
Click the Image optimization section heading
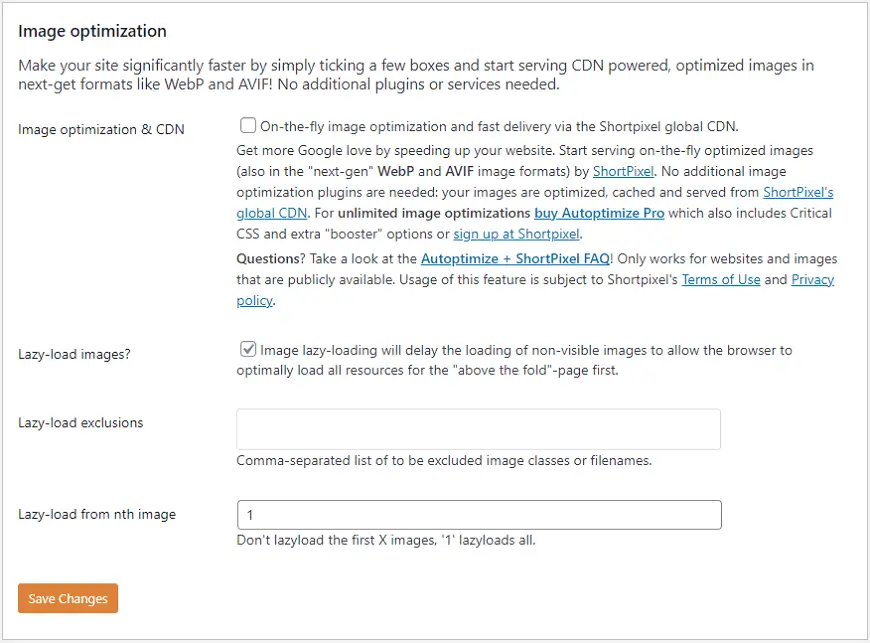point(92,32)
